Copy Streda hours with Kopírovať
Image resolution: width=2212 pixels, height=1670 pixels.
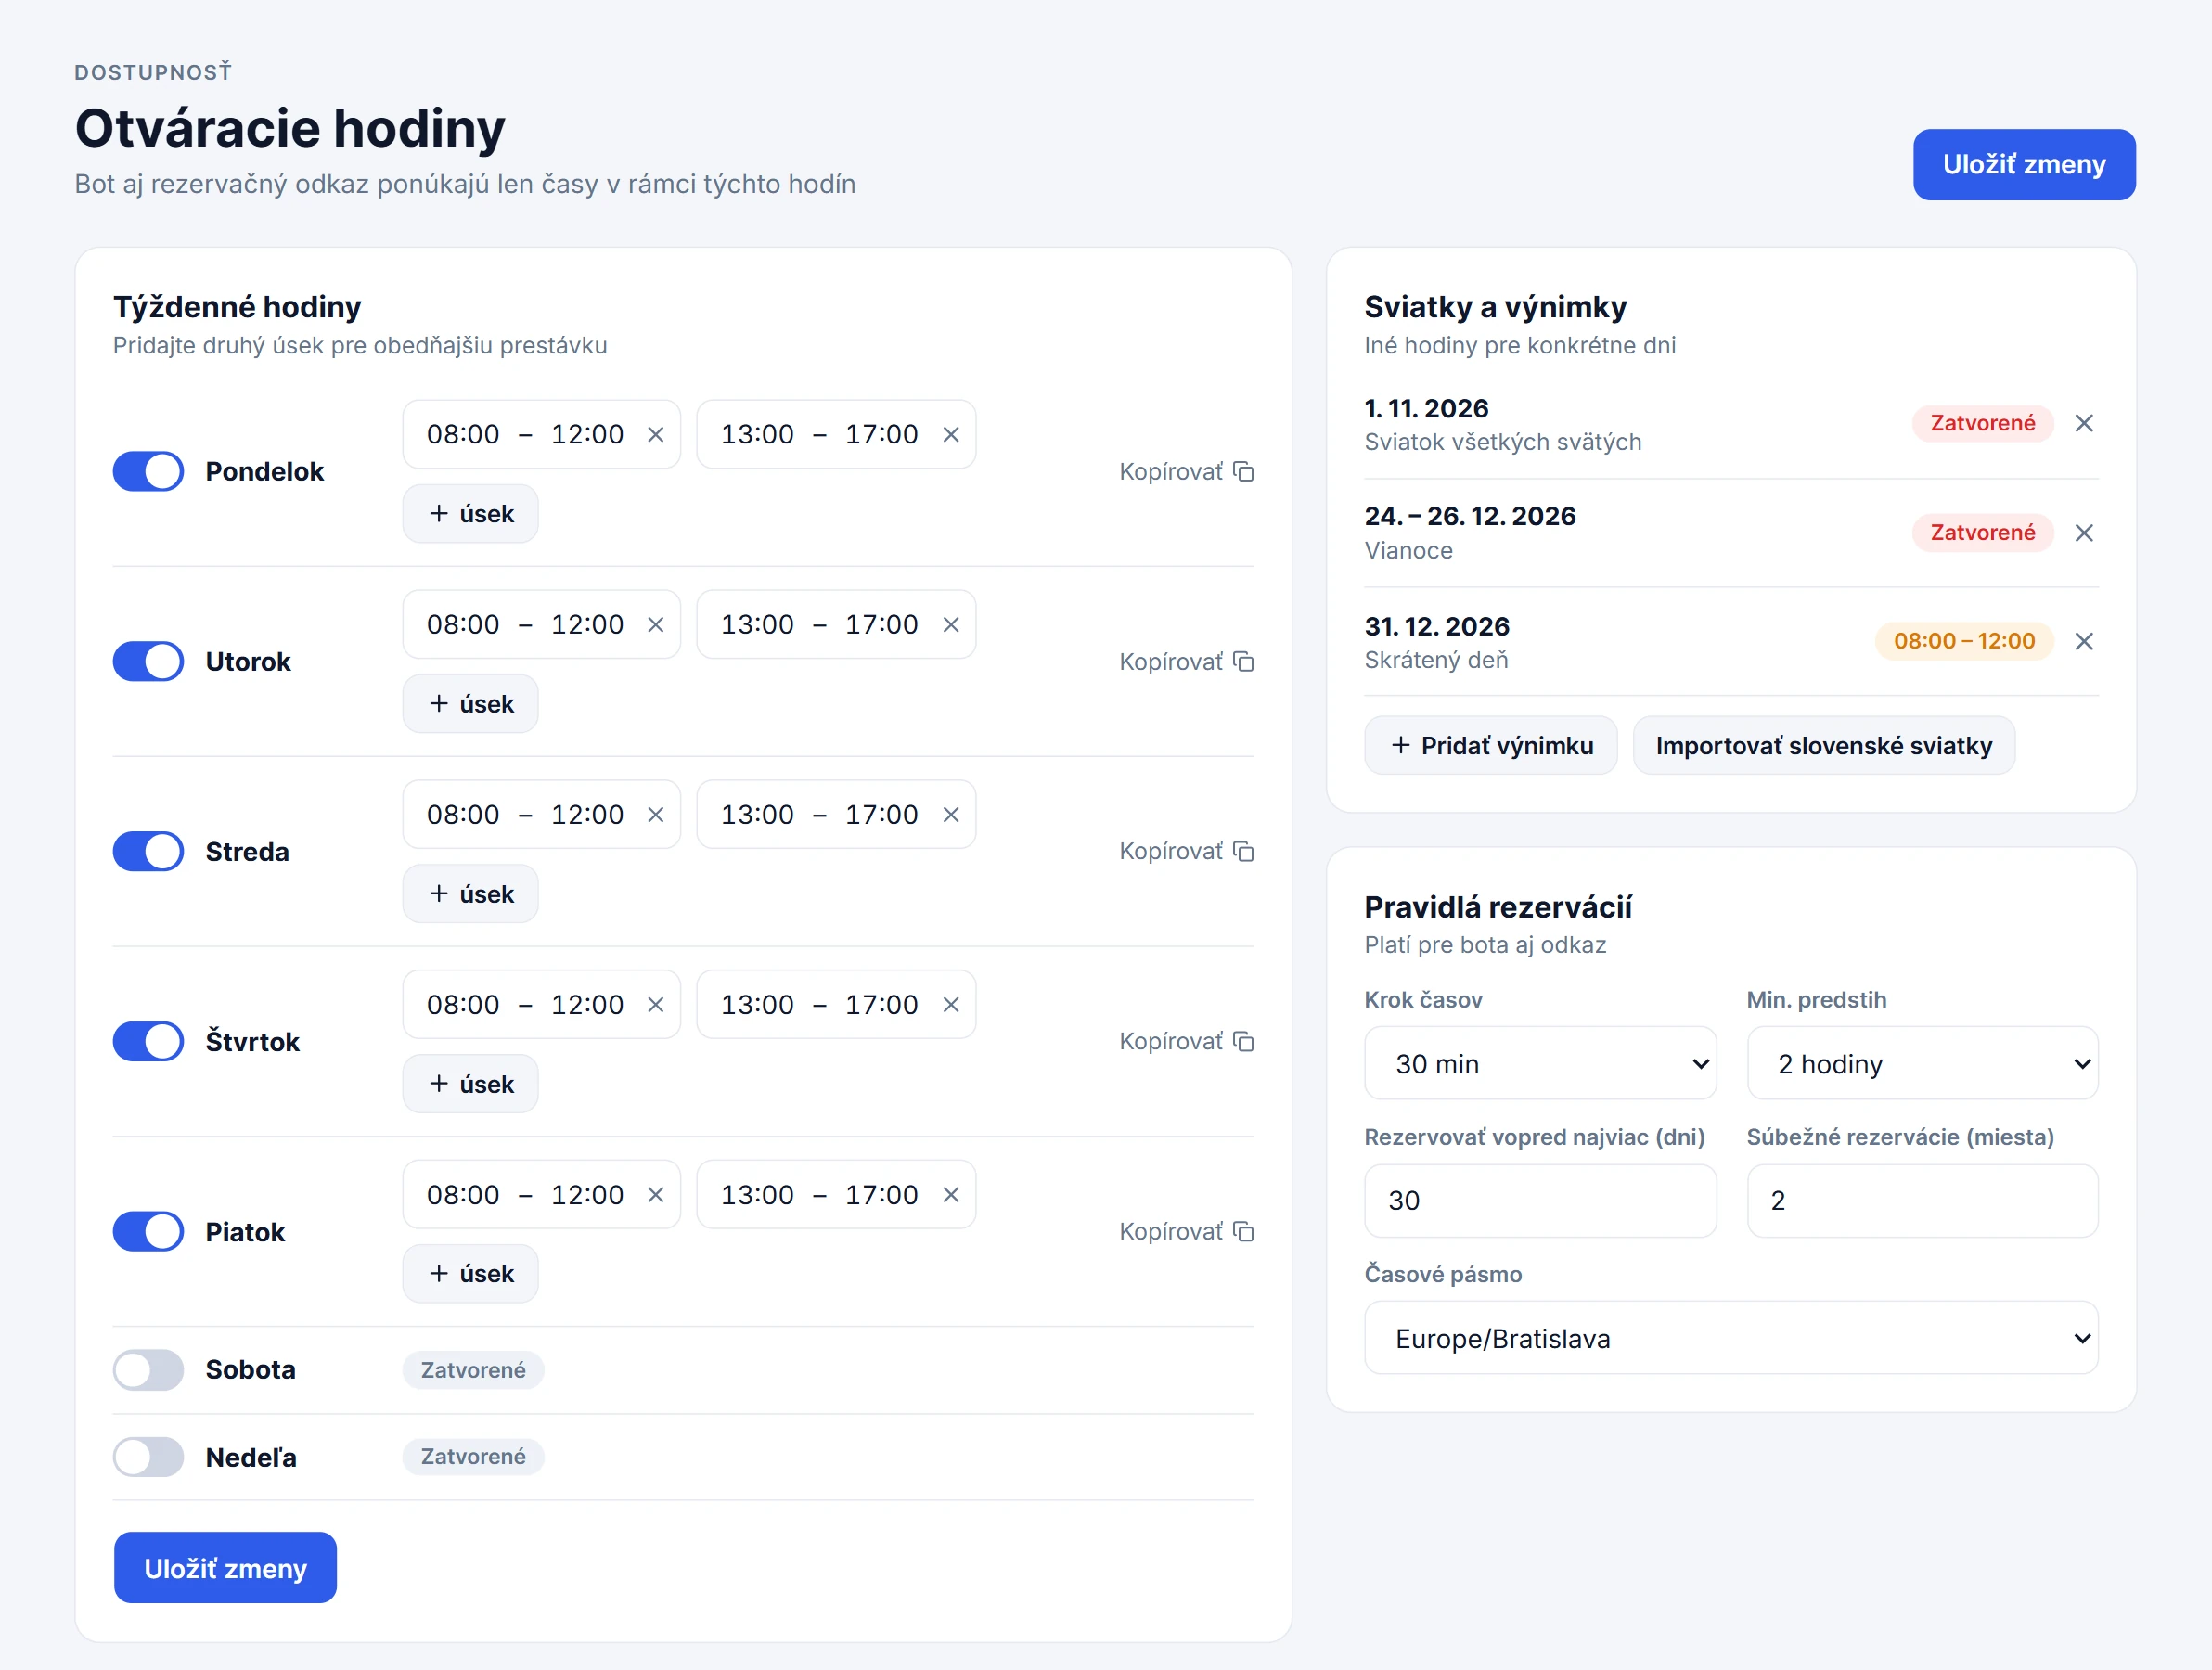(1186, 852)
